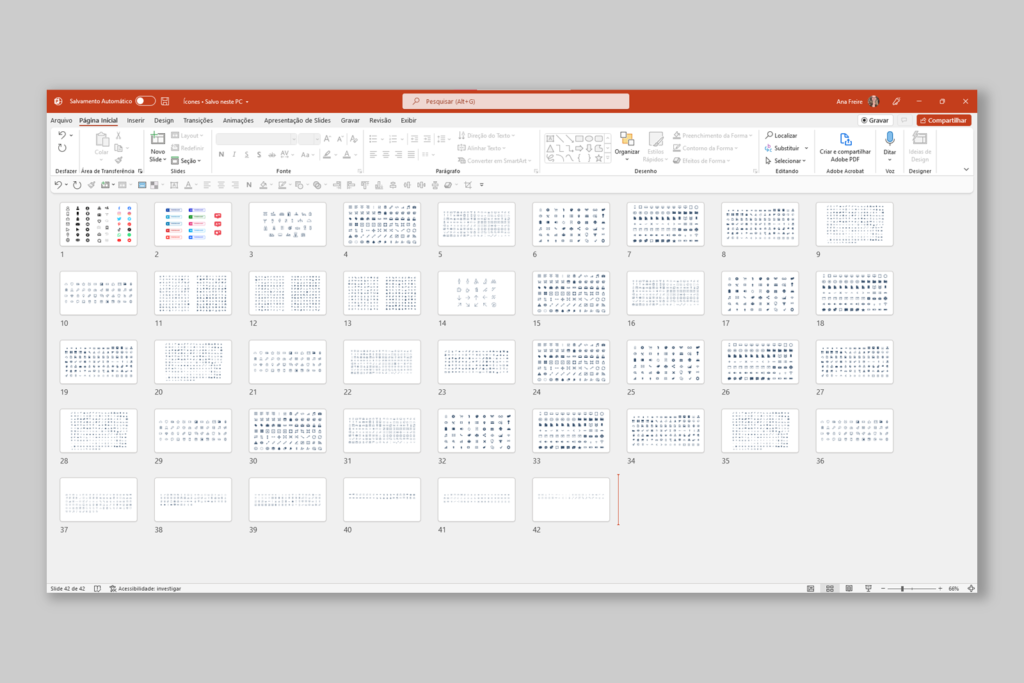The height and width of the screenshot is (683, 1024).
Task: Collapse the ribbon with the chevron
Action: (x=966, y=170)
